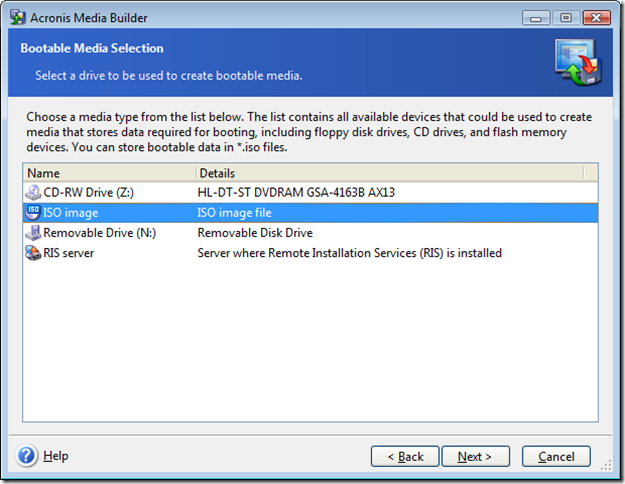Click the Acronis Media Builder title bar icon
This screenshot has width=625, height=484.
click(x=18, y=18)
